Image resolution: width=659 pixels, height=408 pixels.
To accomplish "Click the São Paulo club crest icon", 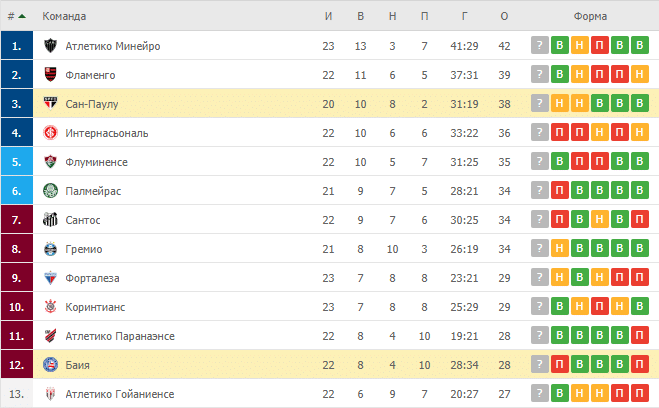I will (x=50, y=103).
